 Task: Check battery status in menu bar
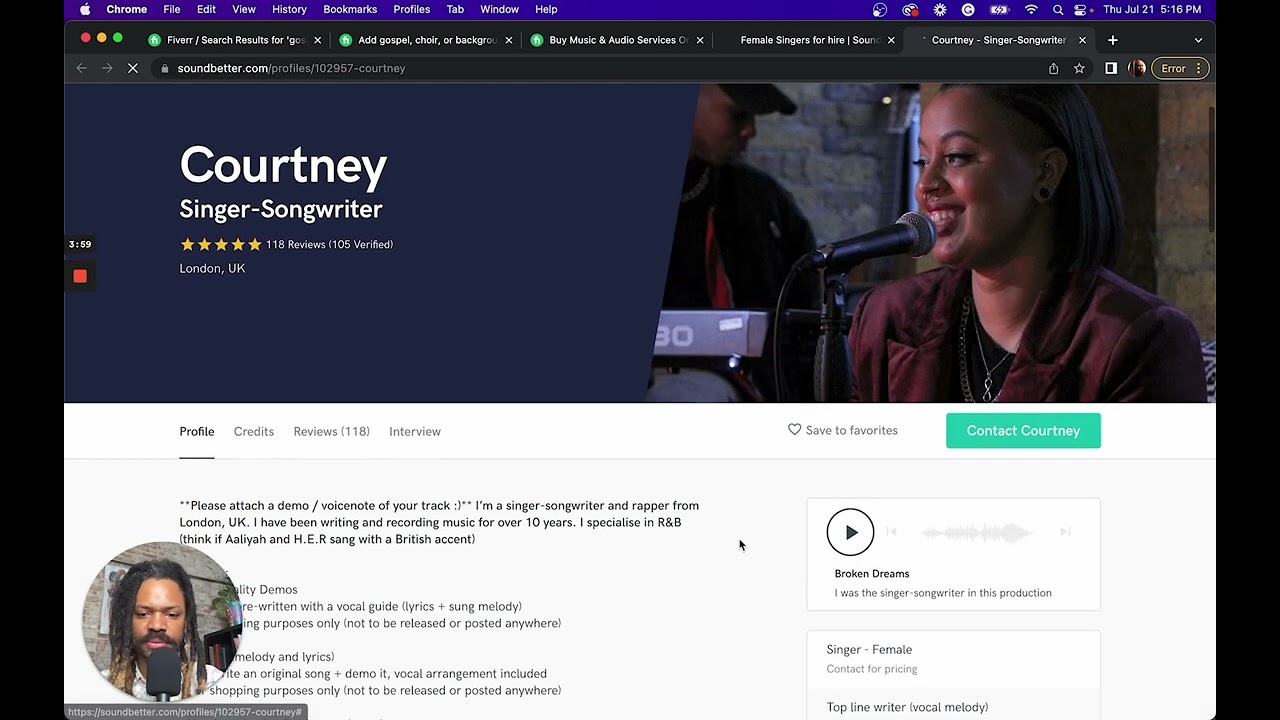999,9
